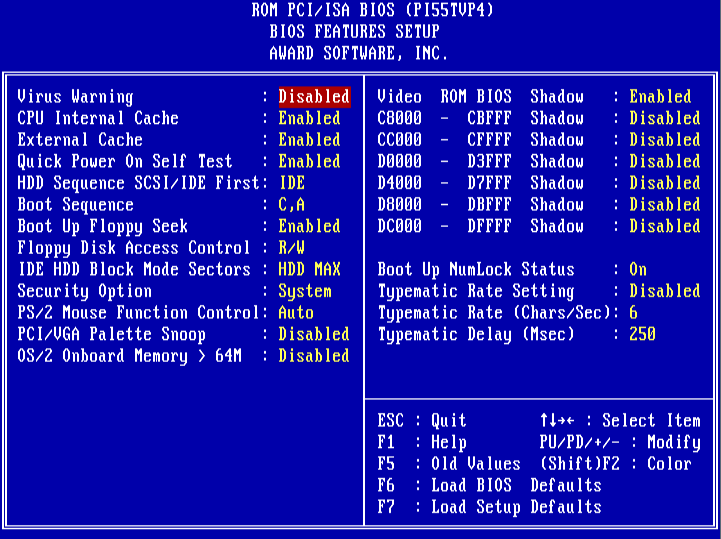The image size is (721, 539).
Task: Toggle OS/2 Onboard Memory > 64M value
Action: coord(315,356)
